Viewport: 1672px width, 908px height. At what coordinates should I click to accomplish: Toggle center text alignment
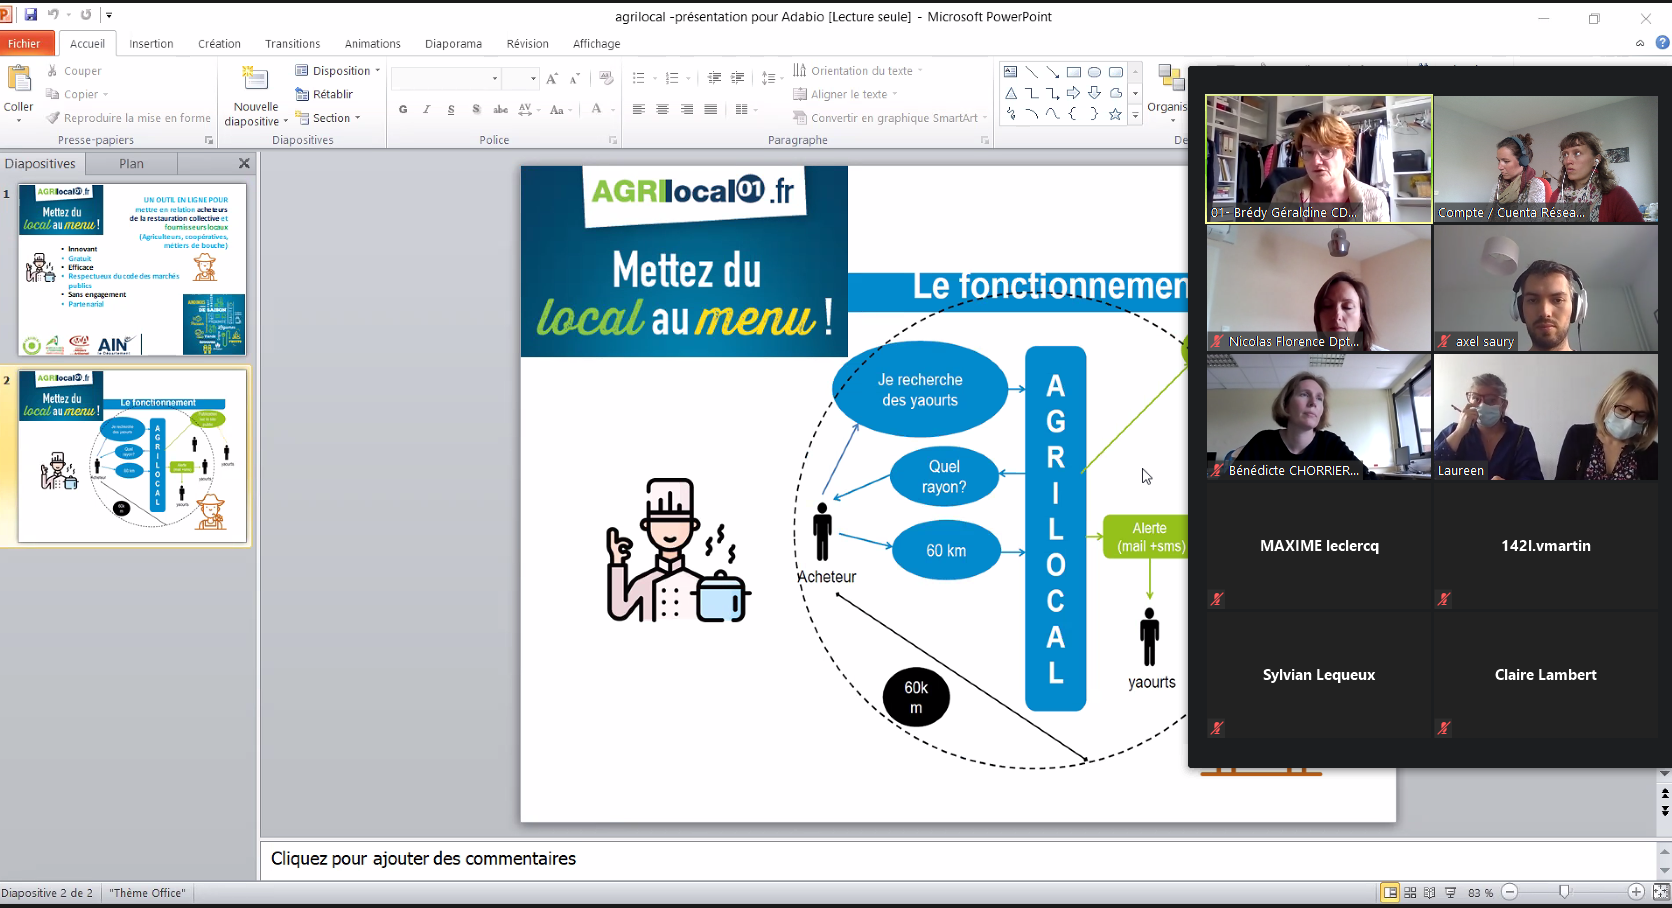tap(662, 109)
